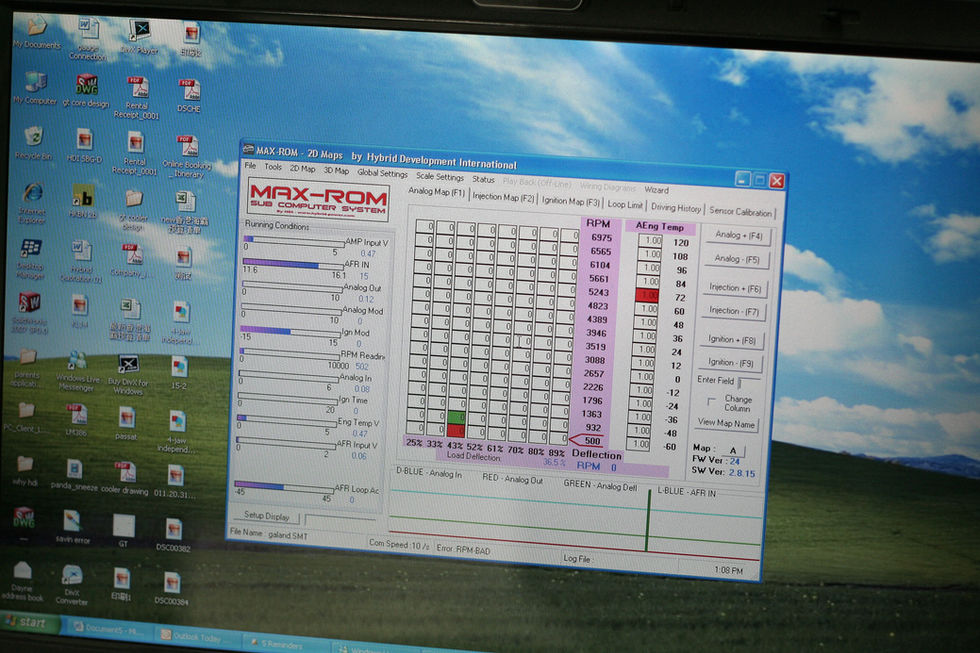Open the panda_sneeze video file
Screen dimensions: 980x653
(74, 475)
